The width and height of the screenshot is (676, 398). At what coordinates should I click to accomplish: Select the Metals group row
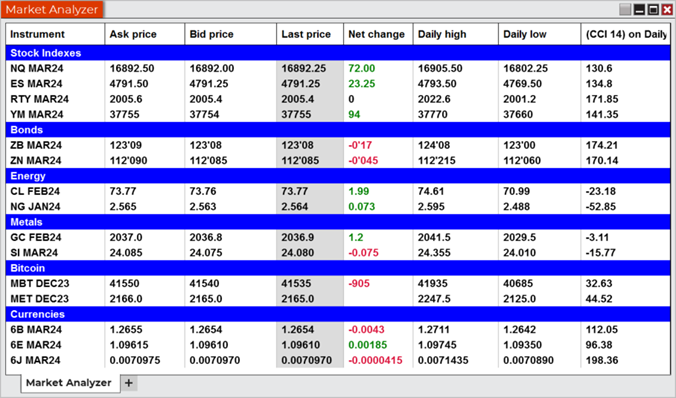(338, 222)
